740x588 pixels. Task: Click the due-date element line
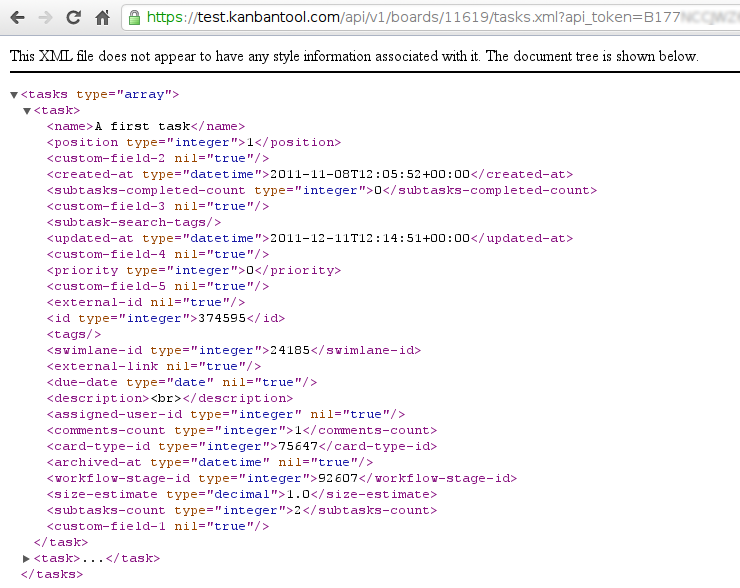point(182,383)
